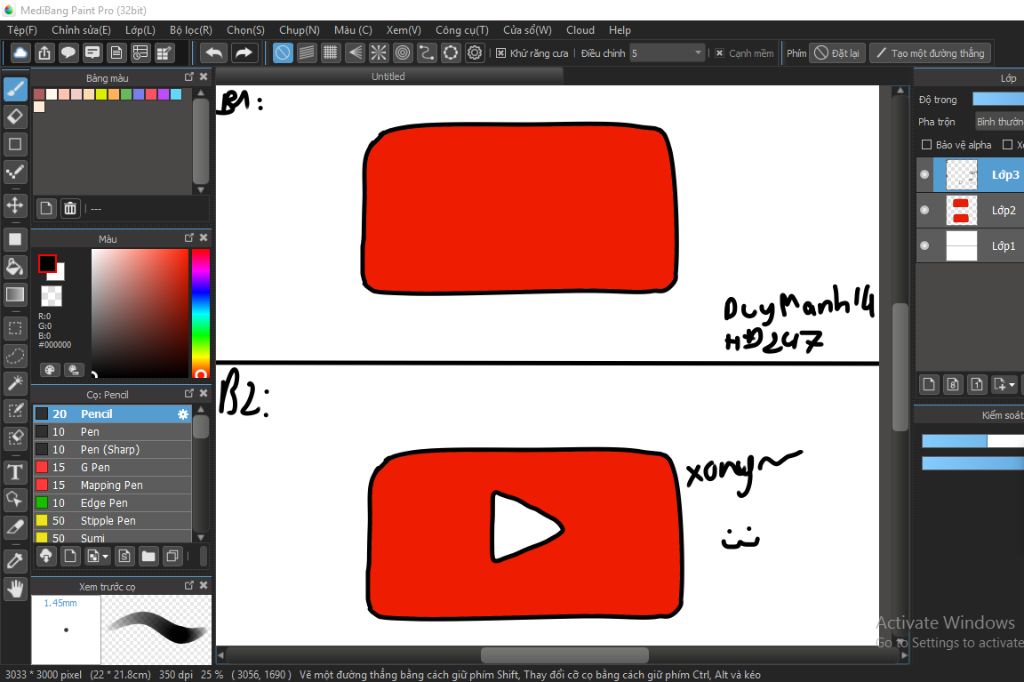Select the Operation (object select) tool
The image size is (1024, 682).
click(x=15, y=499)
